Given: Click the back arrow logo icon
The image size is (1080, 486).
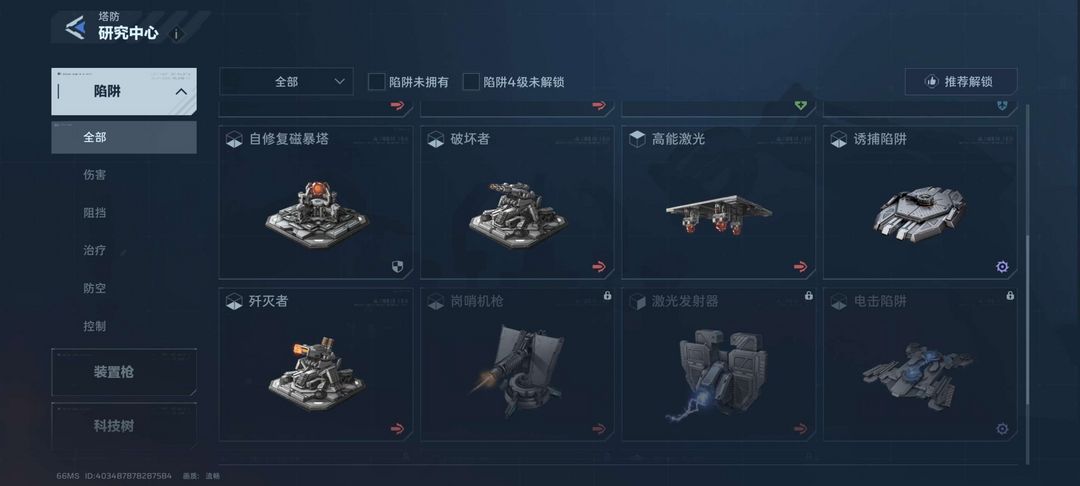Looking at the screenshot, I should tap(75, 28).
